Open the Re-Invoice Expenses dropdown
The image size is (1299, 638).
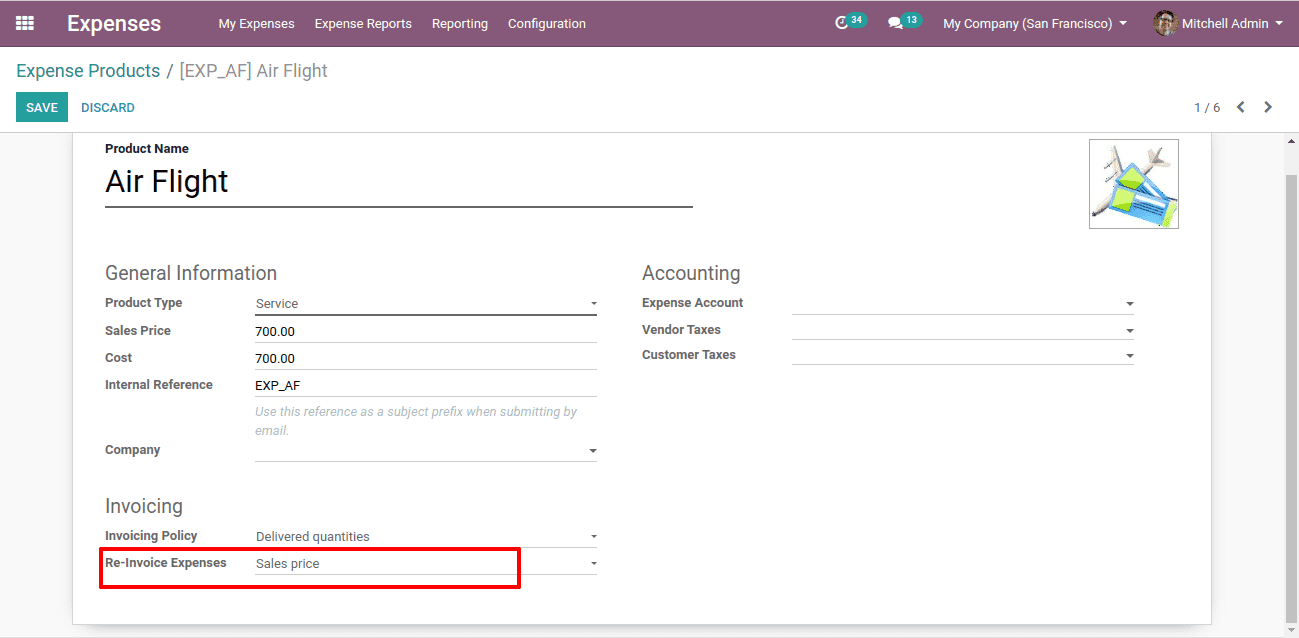426,563
